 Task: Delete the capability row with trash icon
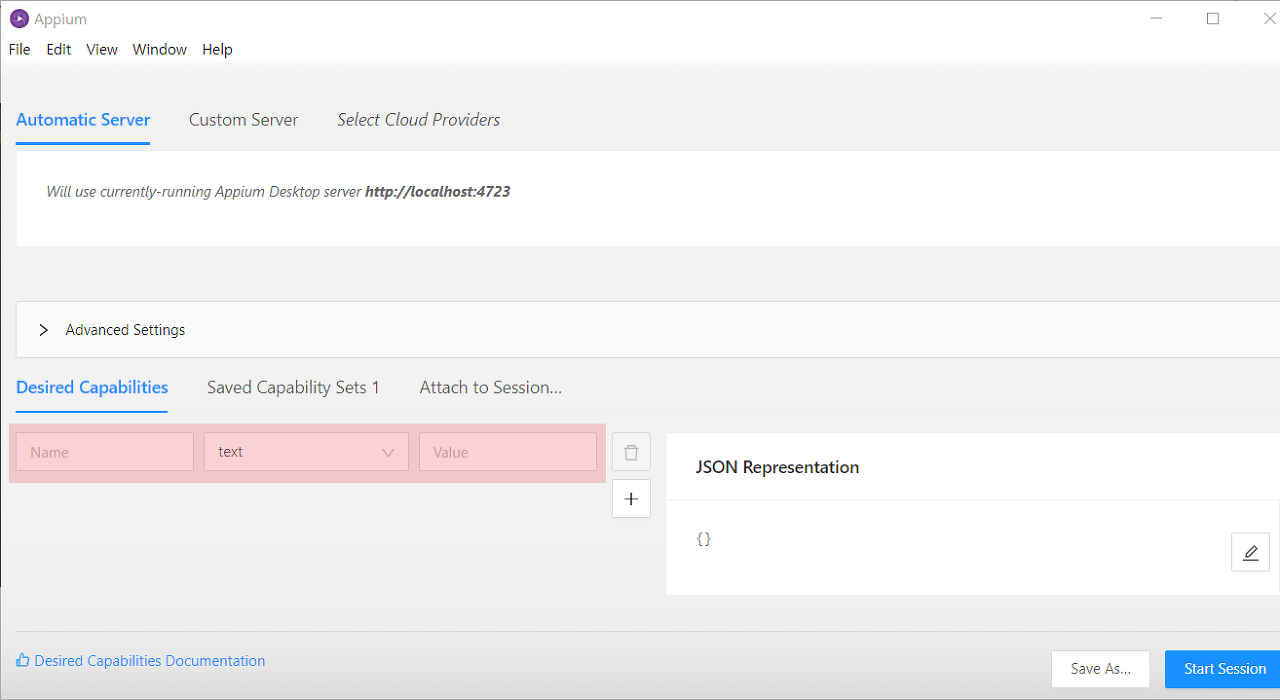[x=631, y=452]
